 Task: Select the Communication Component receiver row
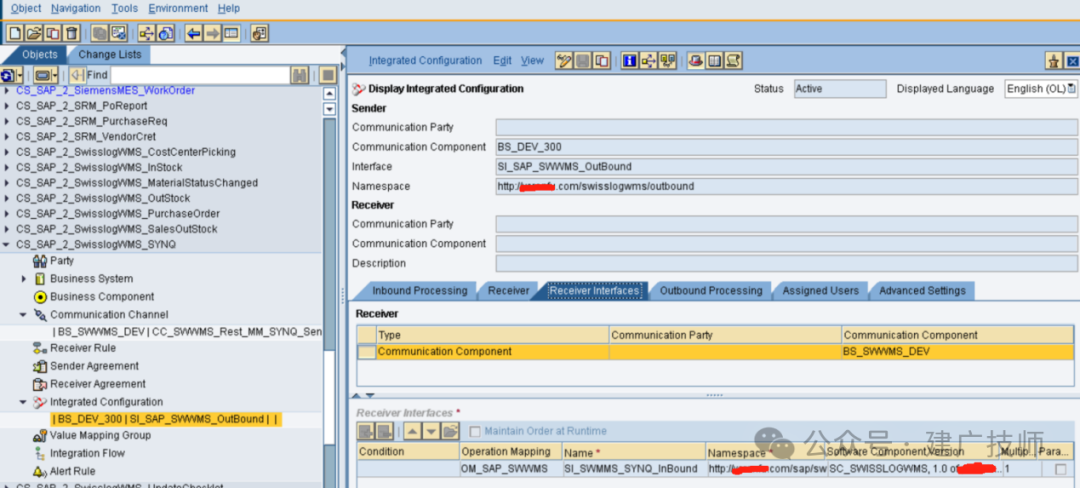(x=716, y=352)
